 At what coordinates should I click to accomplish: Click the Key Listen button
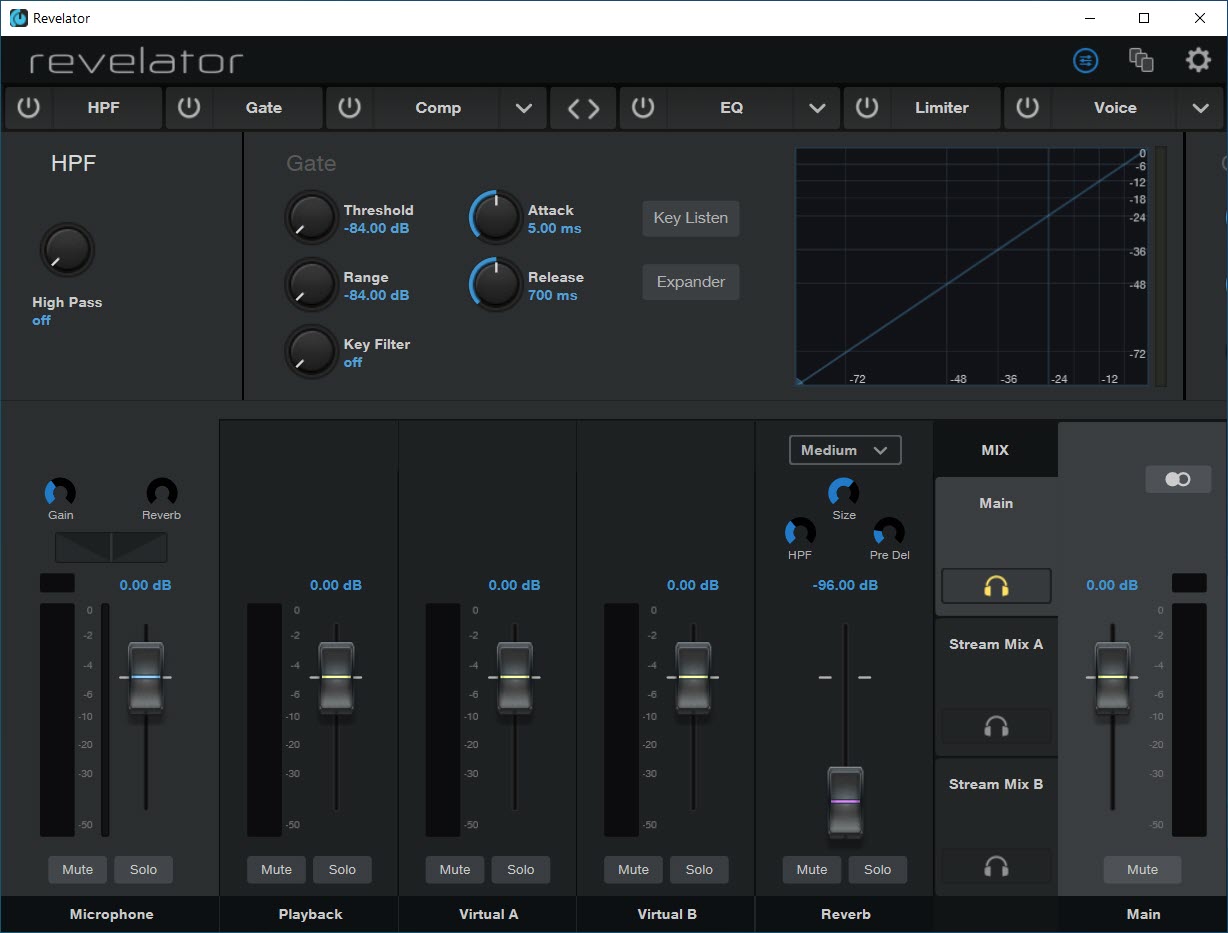click(x=691, y=218)
